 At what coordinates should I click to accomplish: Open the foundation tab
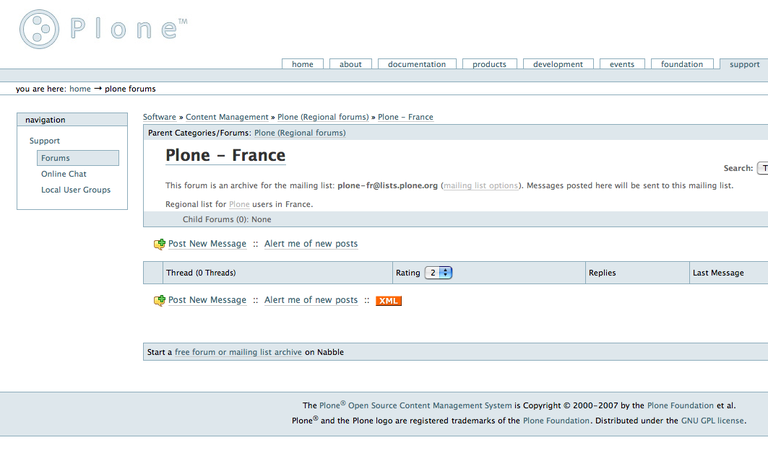(x=682, y=64)
